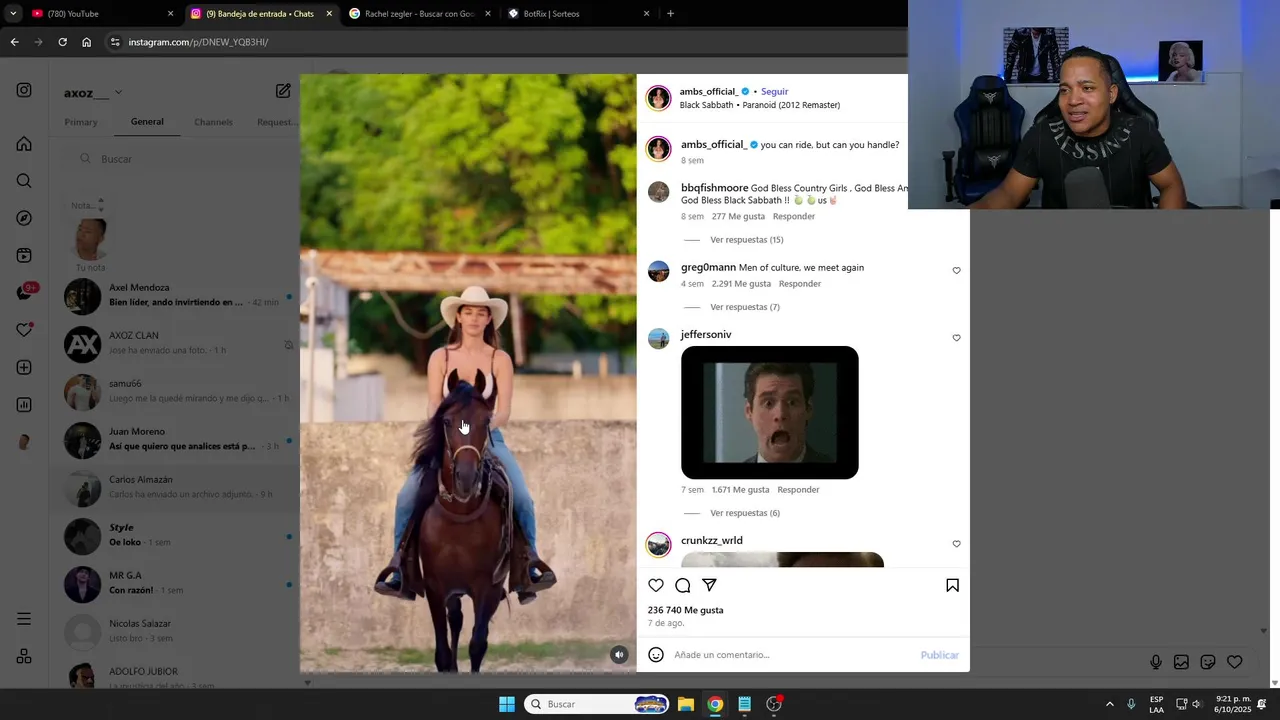Open the Chrome tab search dropdown
This screenshot has height=720, width=1280.
point(13,14)
